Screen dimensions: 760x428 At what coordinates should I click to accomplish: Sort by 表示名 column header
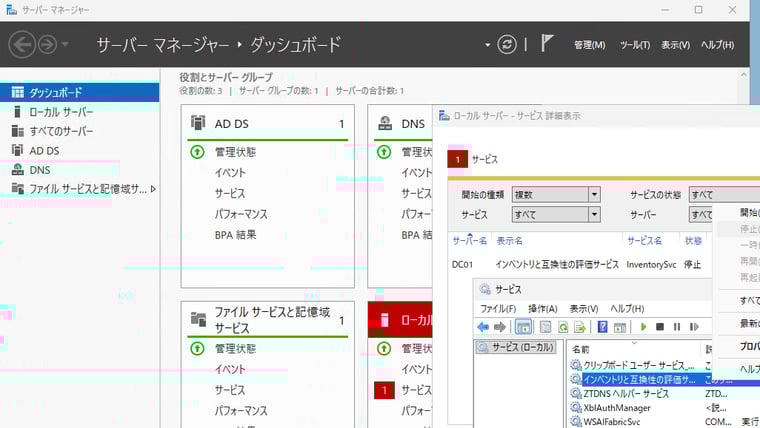point(509,241)
